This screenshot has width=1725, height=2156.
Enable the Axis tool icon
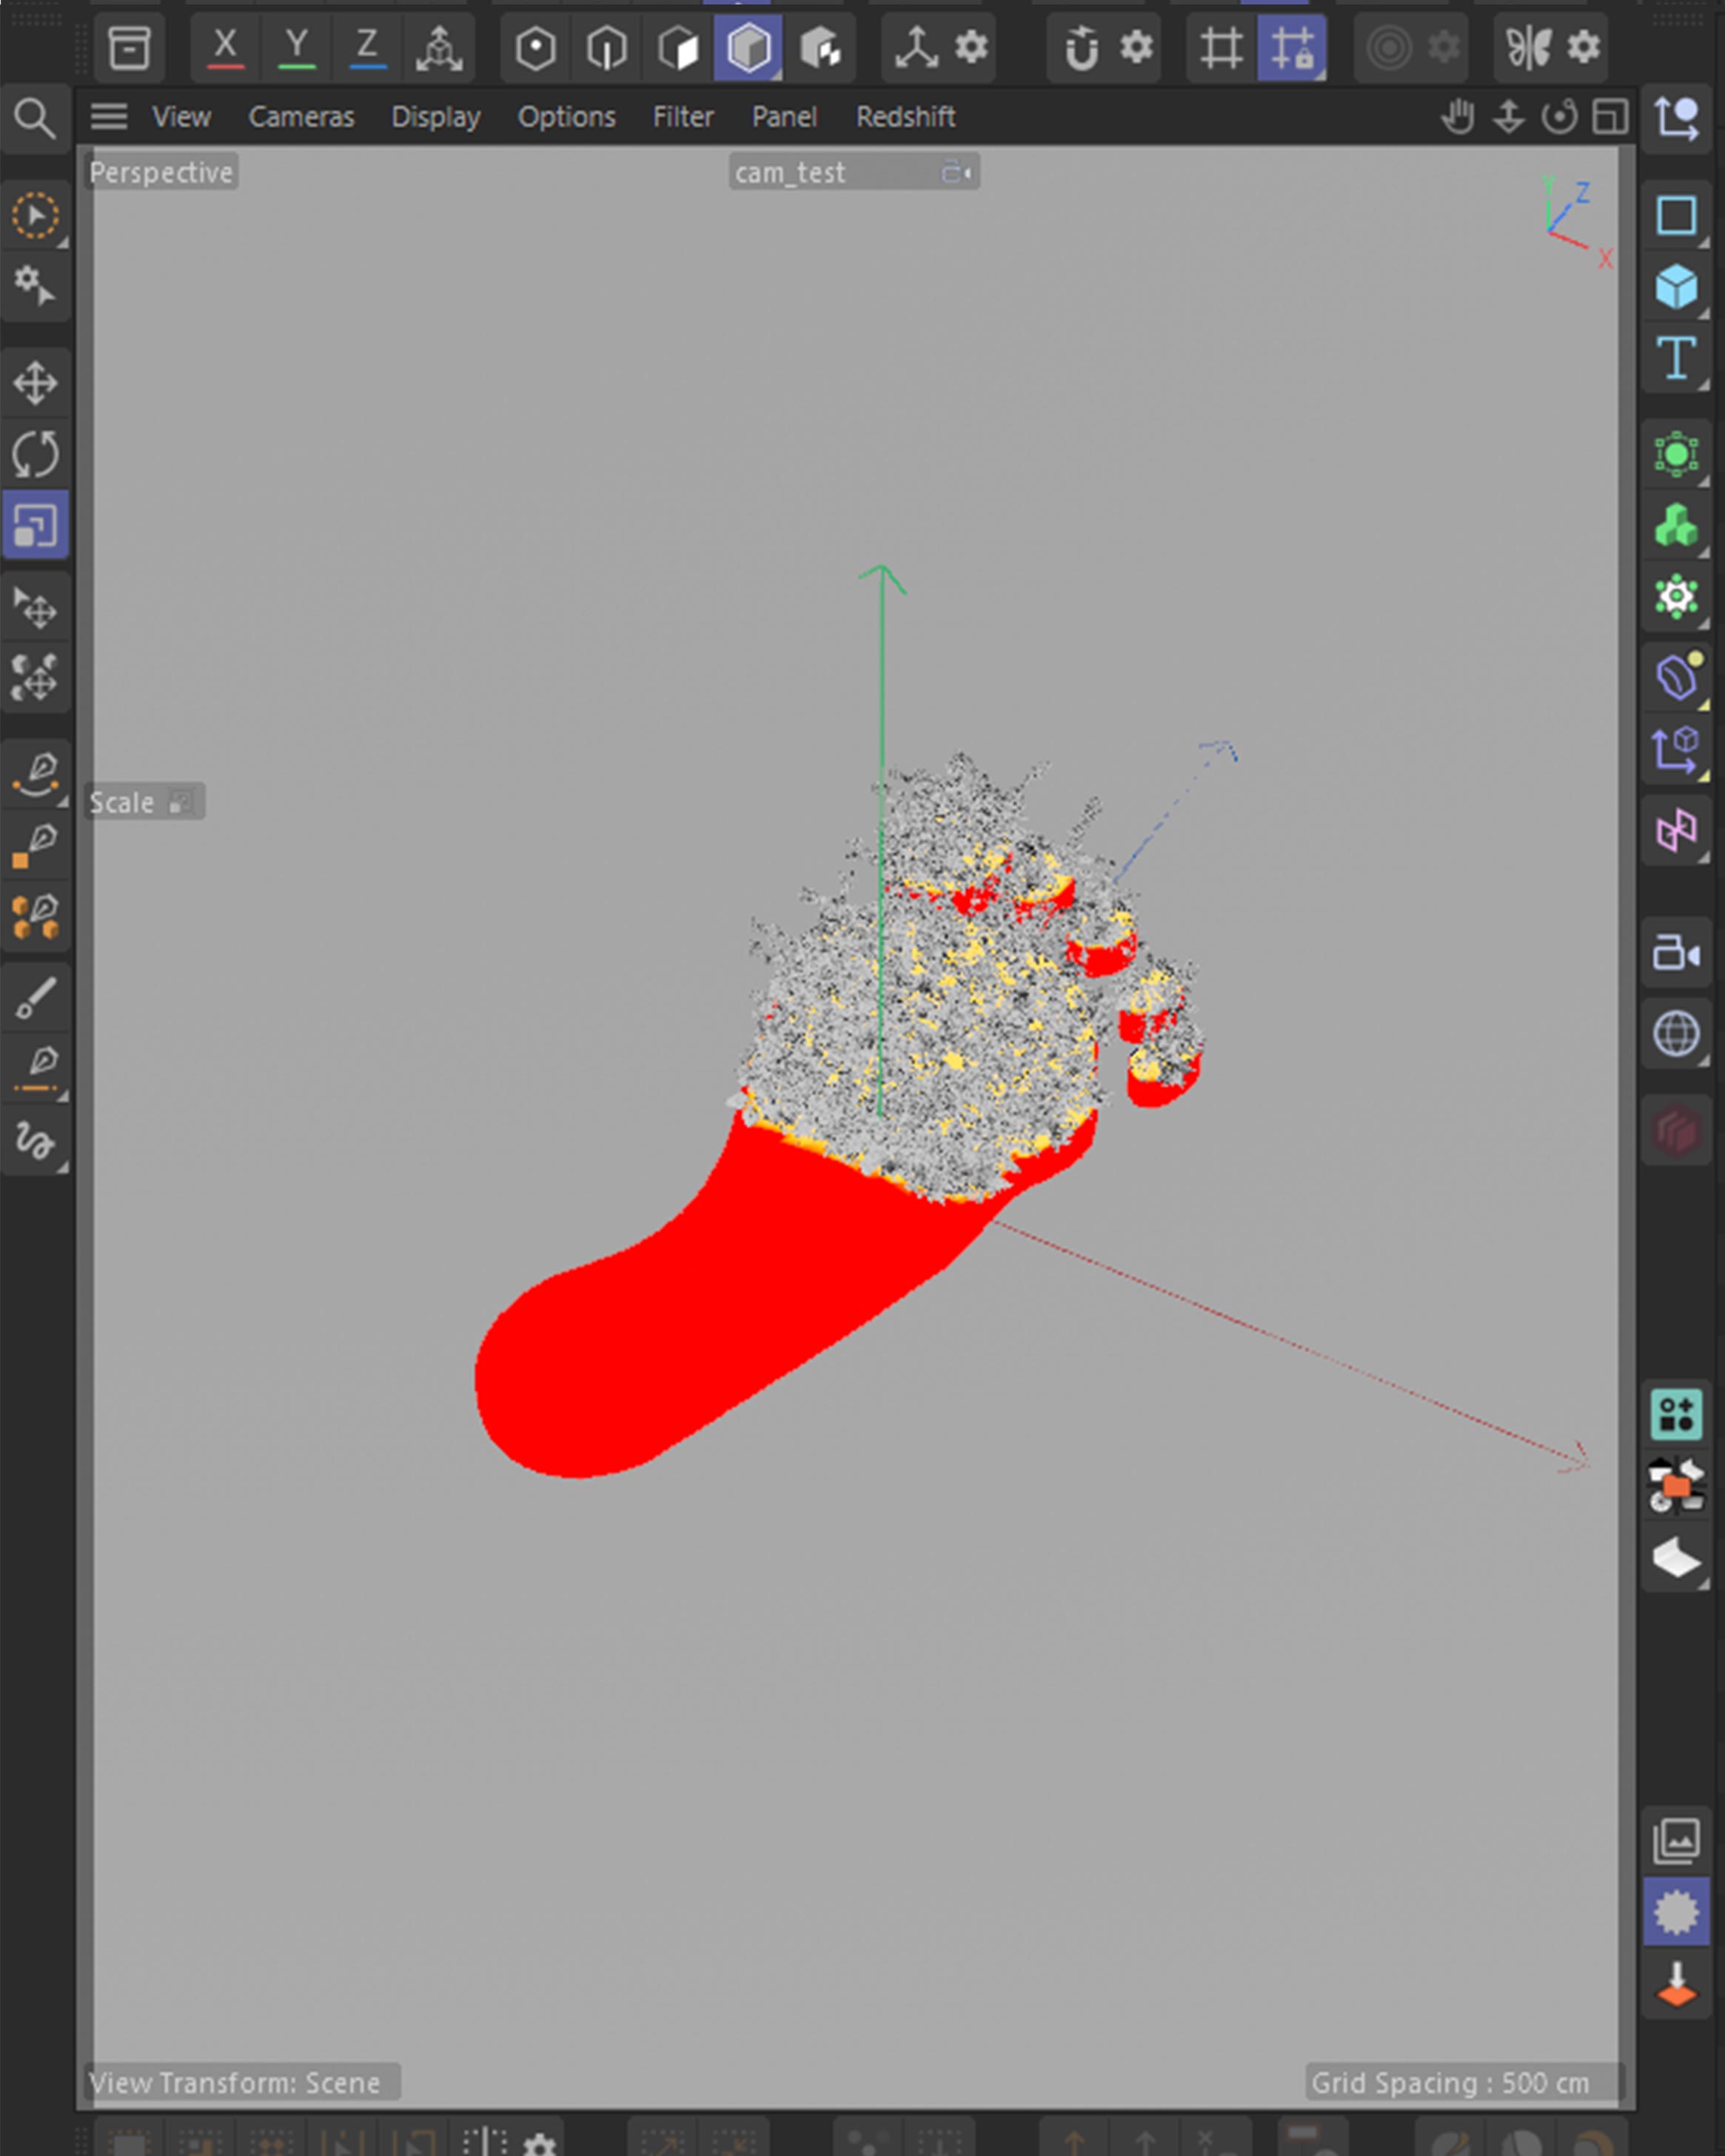(916, 47)
